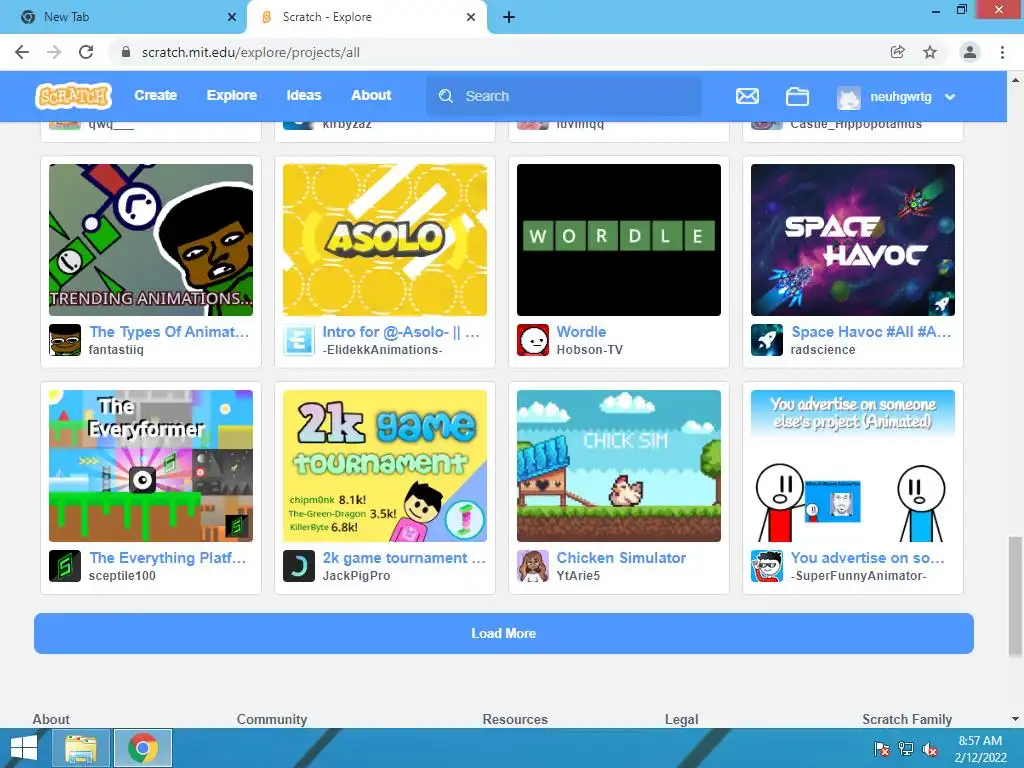Click Chicken Simulator title link
This screenshot has width=1024, height=768.
pyautogui.click(x=621, y=558)
